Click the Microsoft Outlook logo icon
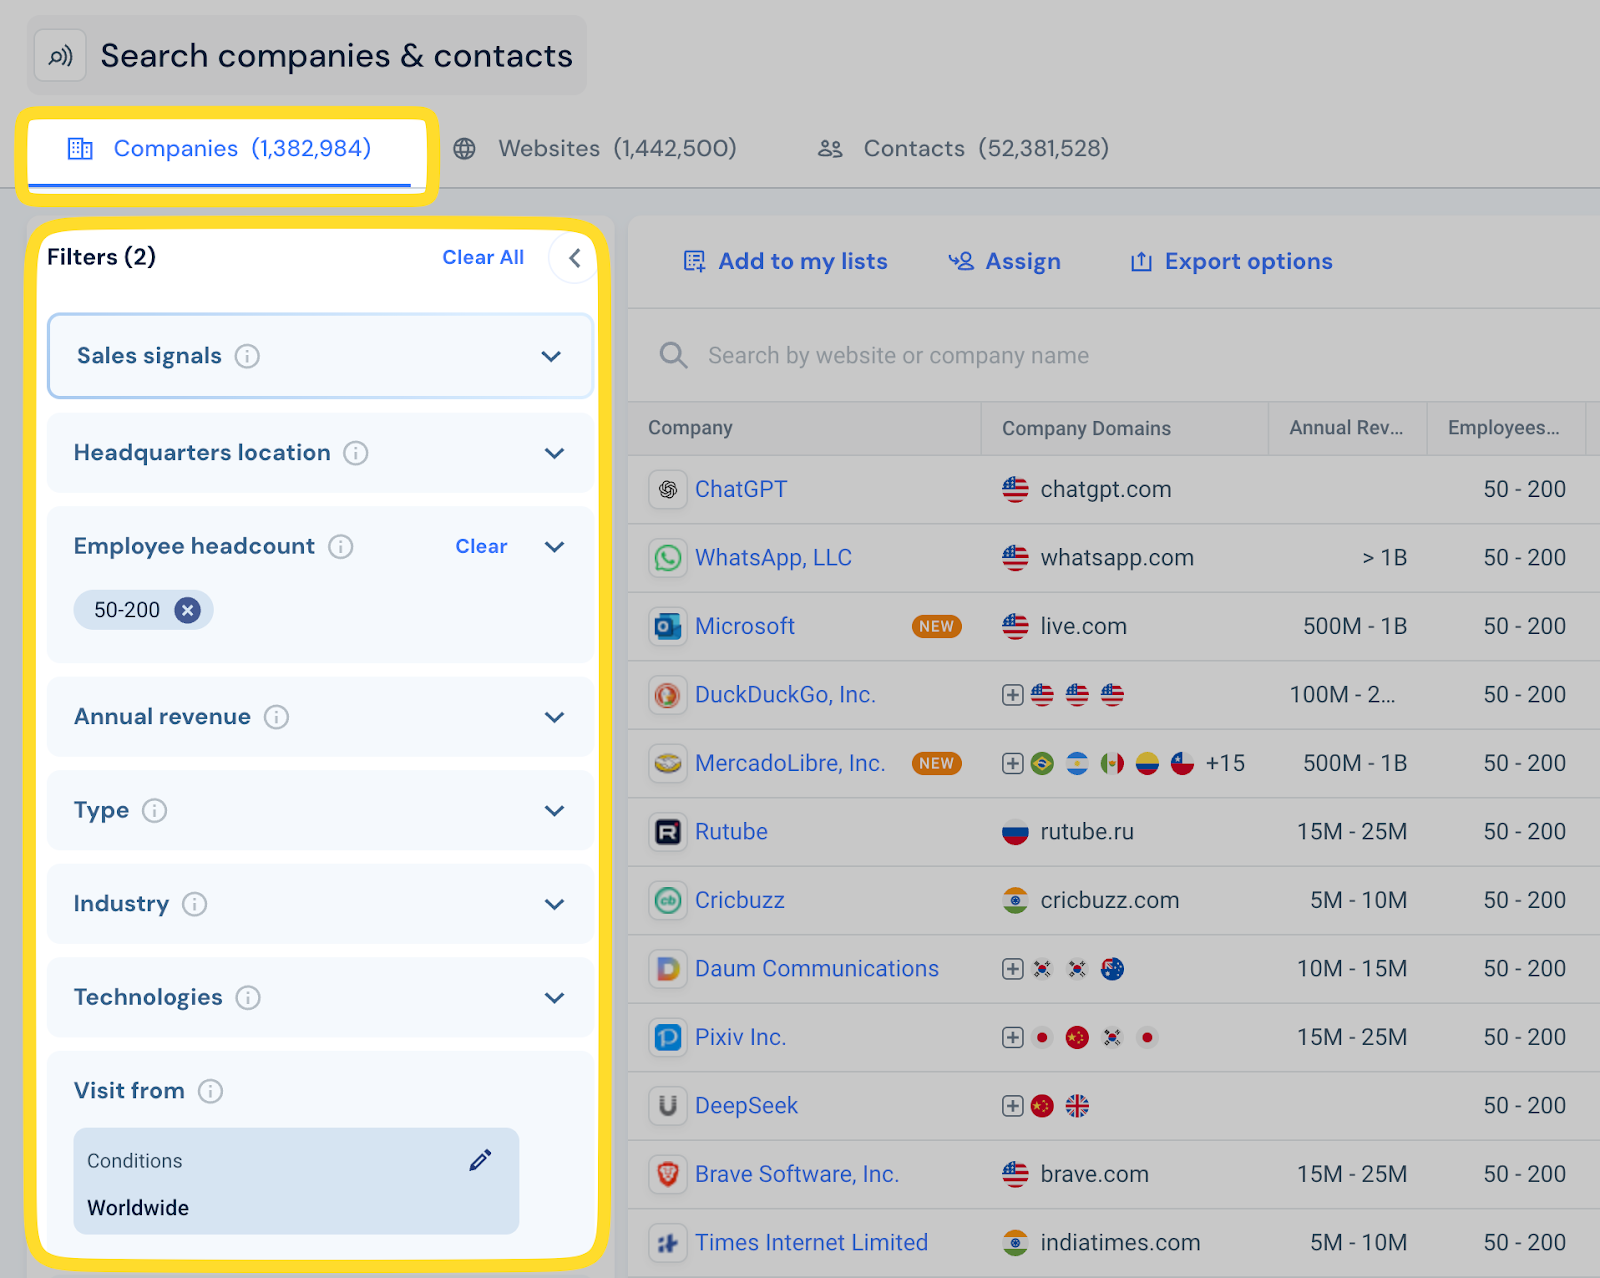Screen dimensions: 1600x1278 coord(668,626)
